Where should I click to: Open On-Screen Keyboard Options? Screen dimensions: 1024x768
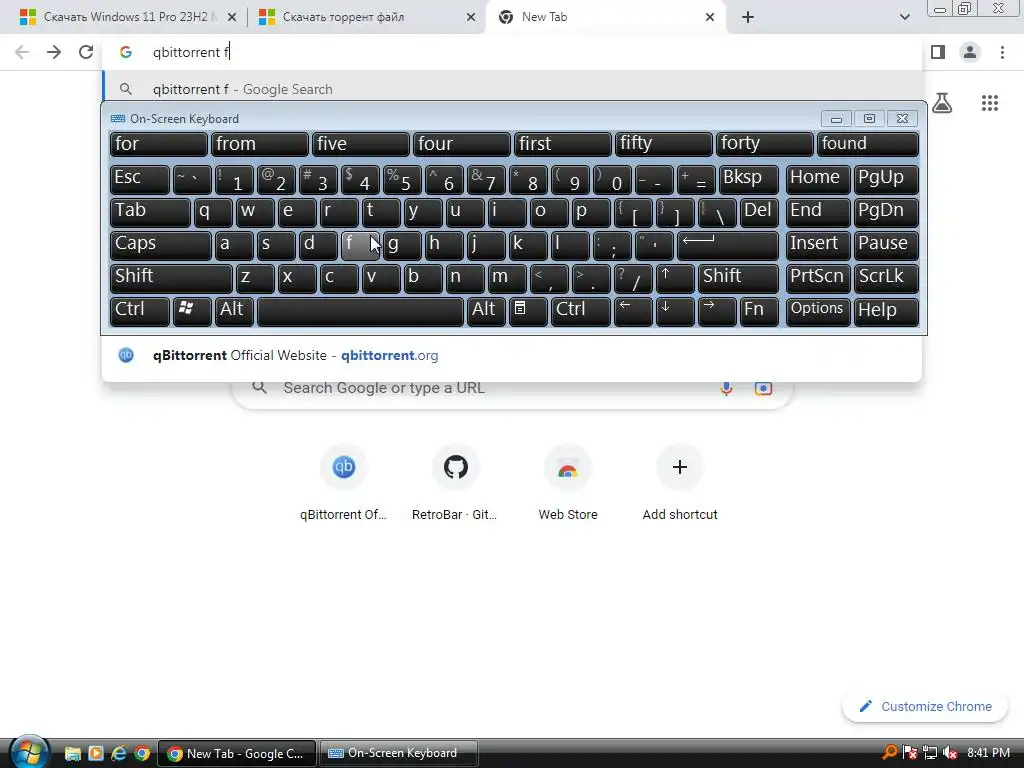(818, 311)
